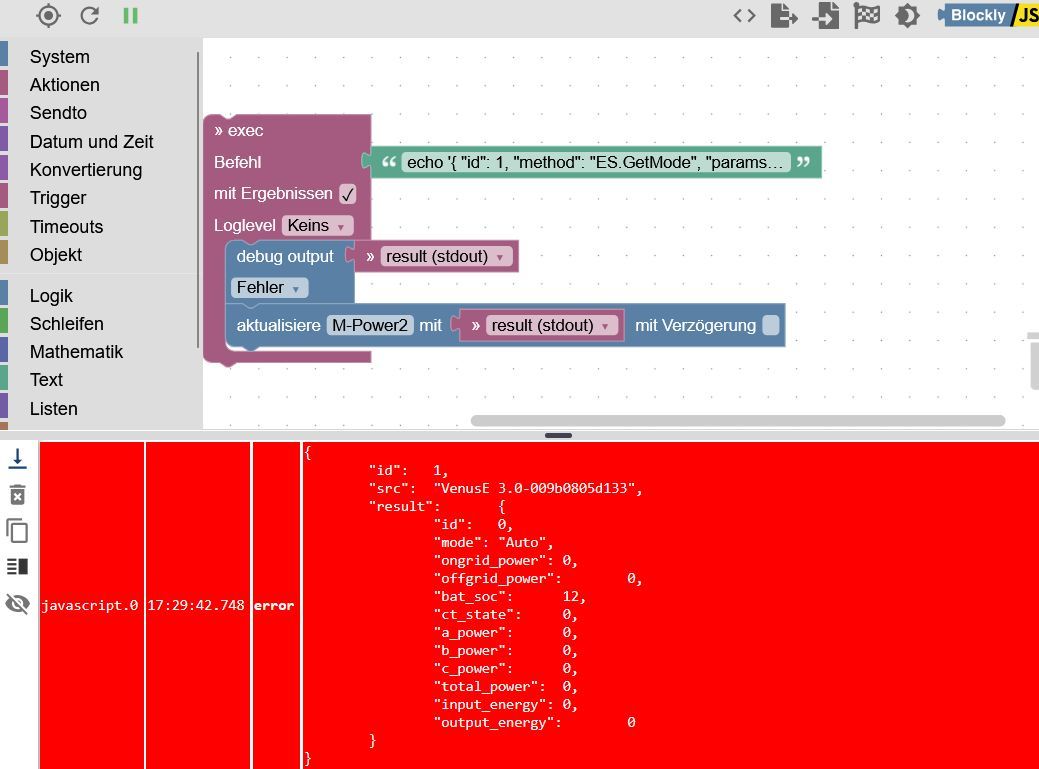This screenshot has width=1039, height=769.
Task: Click the locate script target icon
Action: click(x=48, y=15)
